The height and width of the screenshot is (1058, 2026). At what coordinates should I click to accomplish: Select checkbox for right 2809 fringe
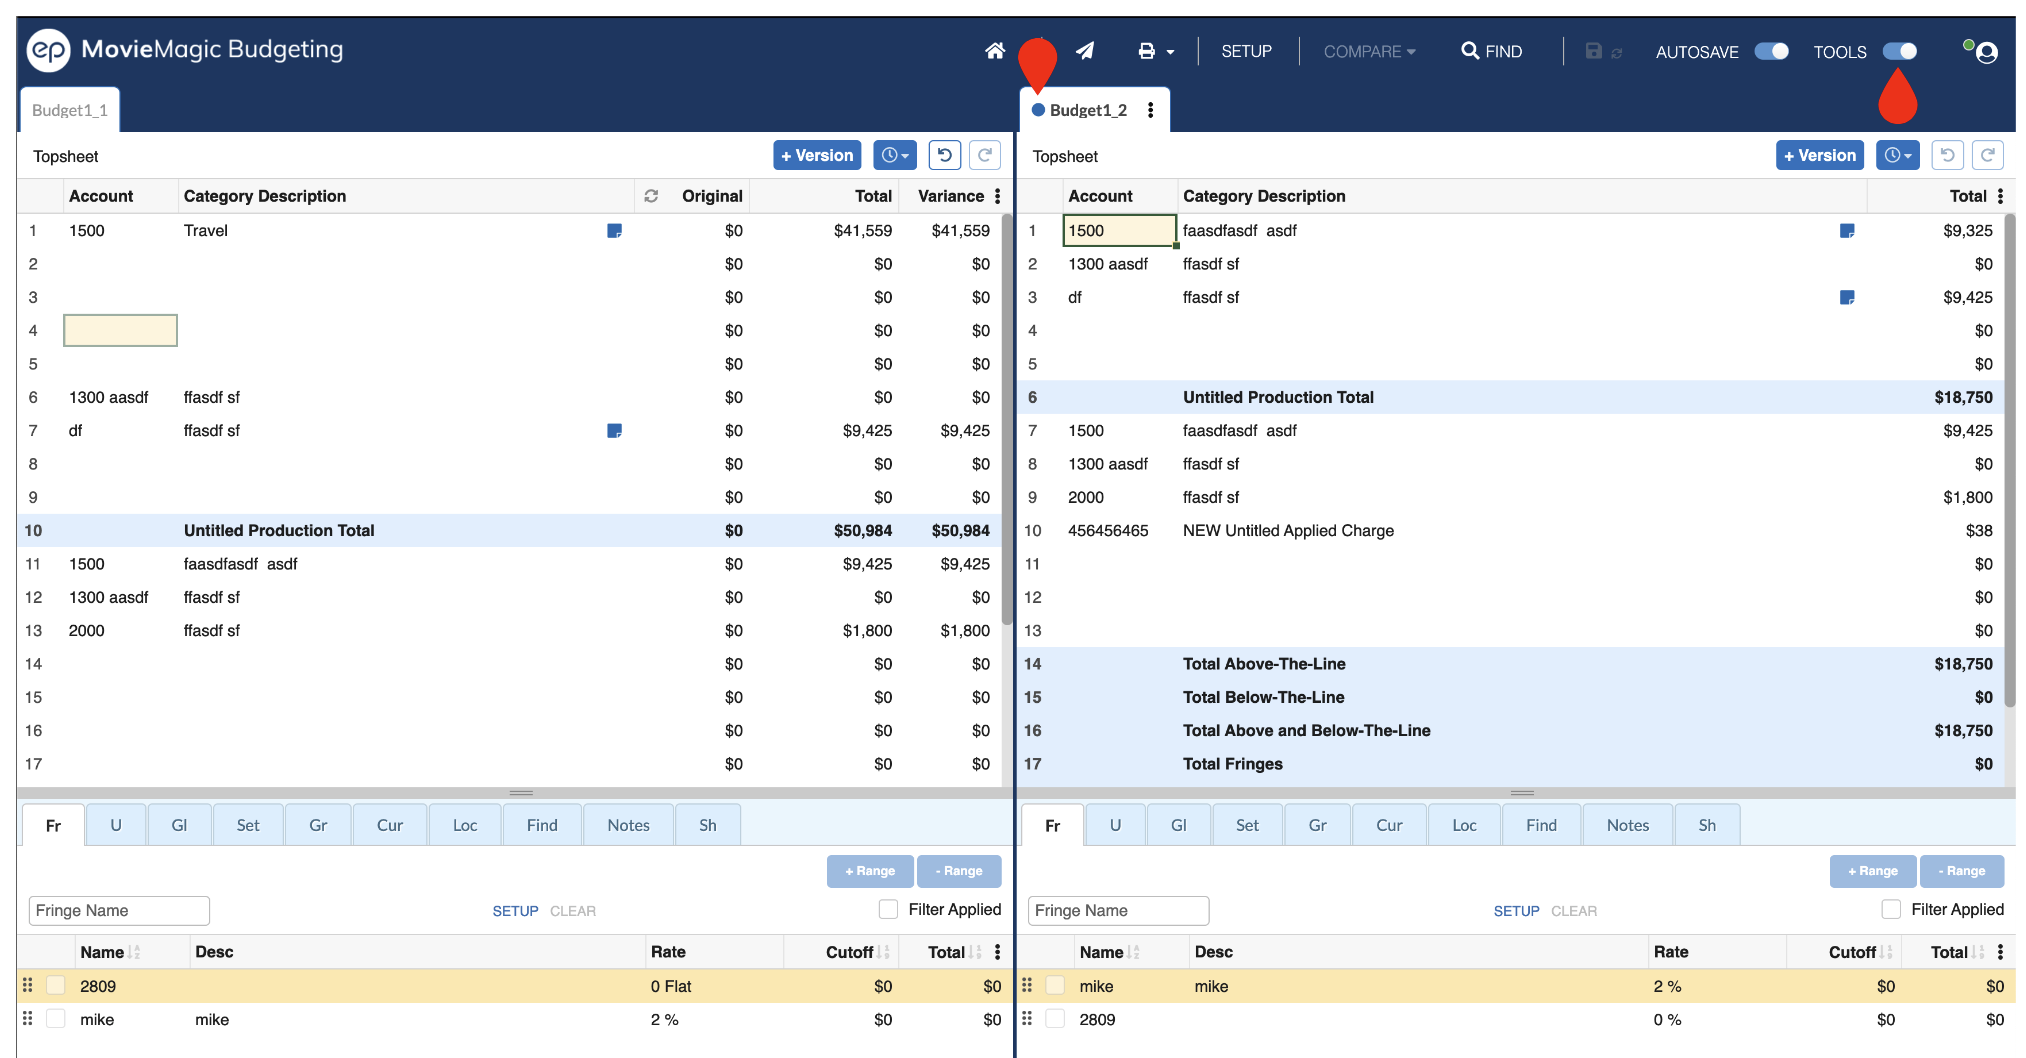coord(1055,1018)
